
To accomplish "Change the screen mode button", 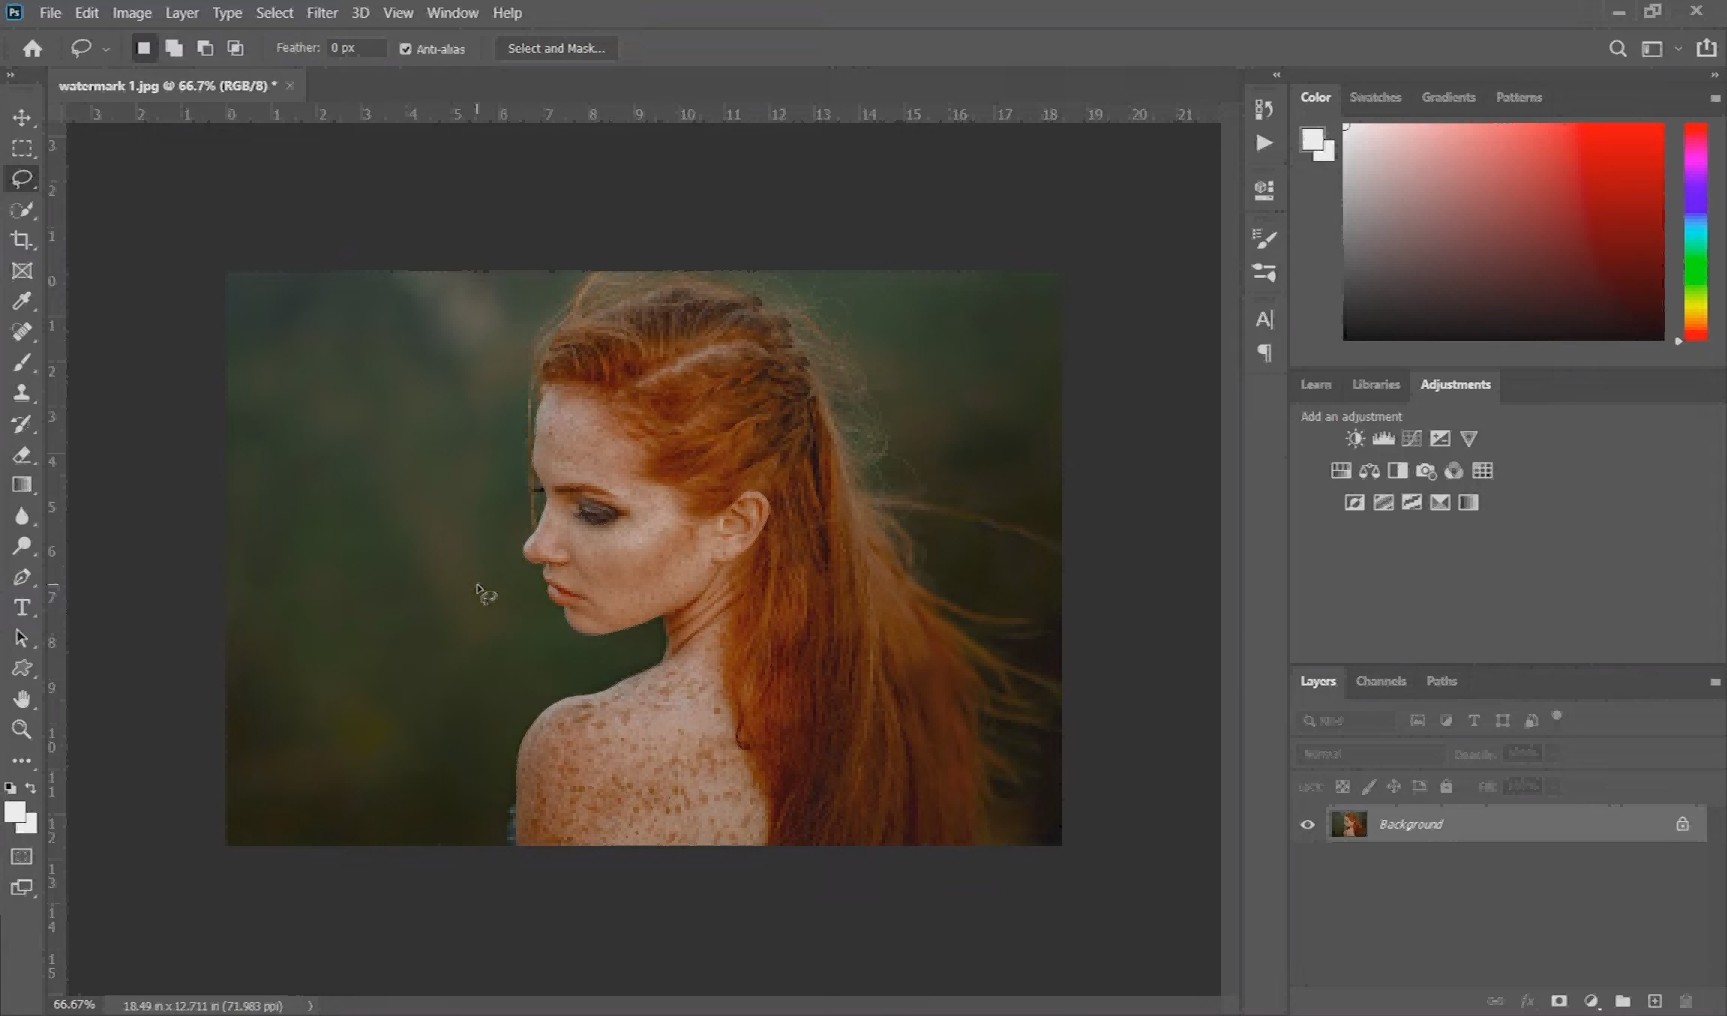I will [x=22, y=887].
